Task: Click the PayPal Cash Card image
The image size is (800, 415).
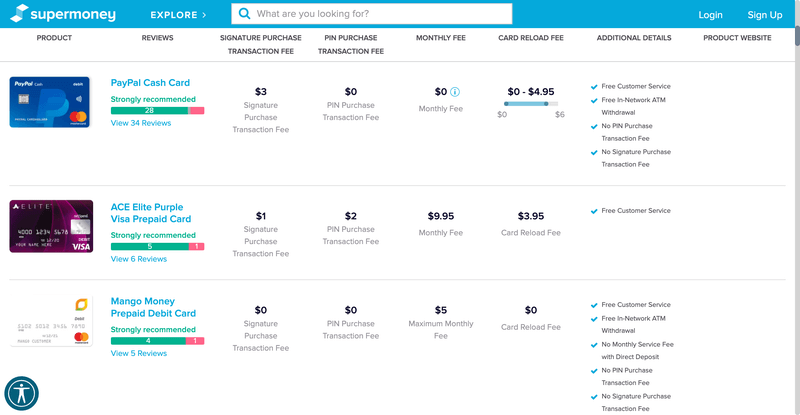Action: coord(50,102)
